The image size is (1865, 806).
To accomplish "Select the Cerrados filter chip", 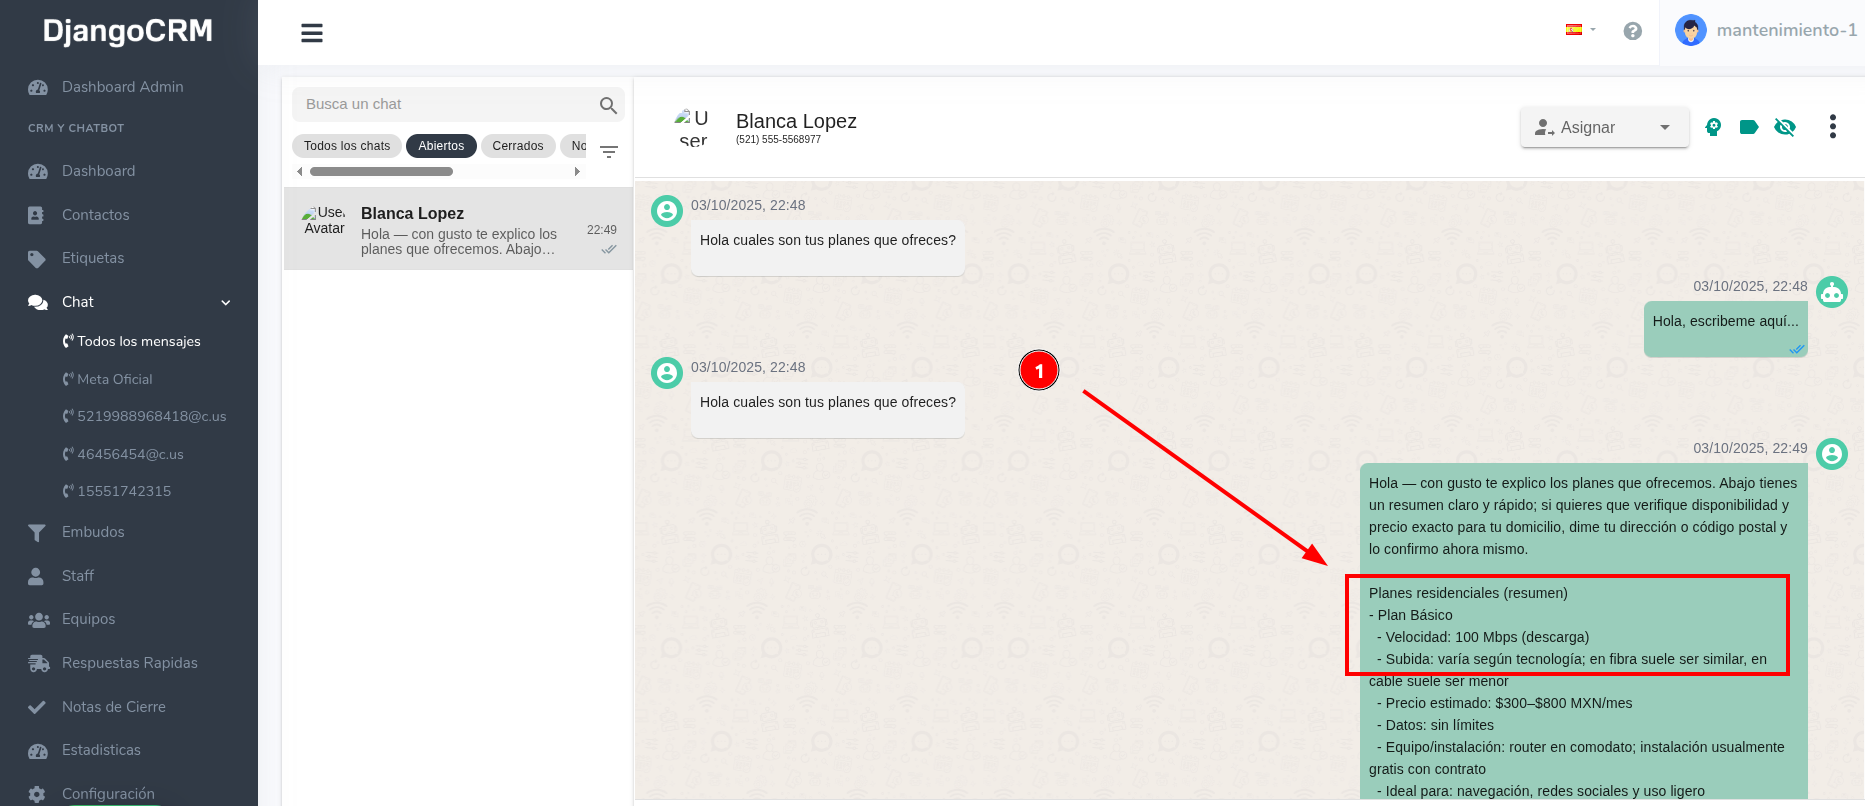I will (517, 146).
